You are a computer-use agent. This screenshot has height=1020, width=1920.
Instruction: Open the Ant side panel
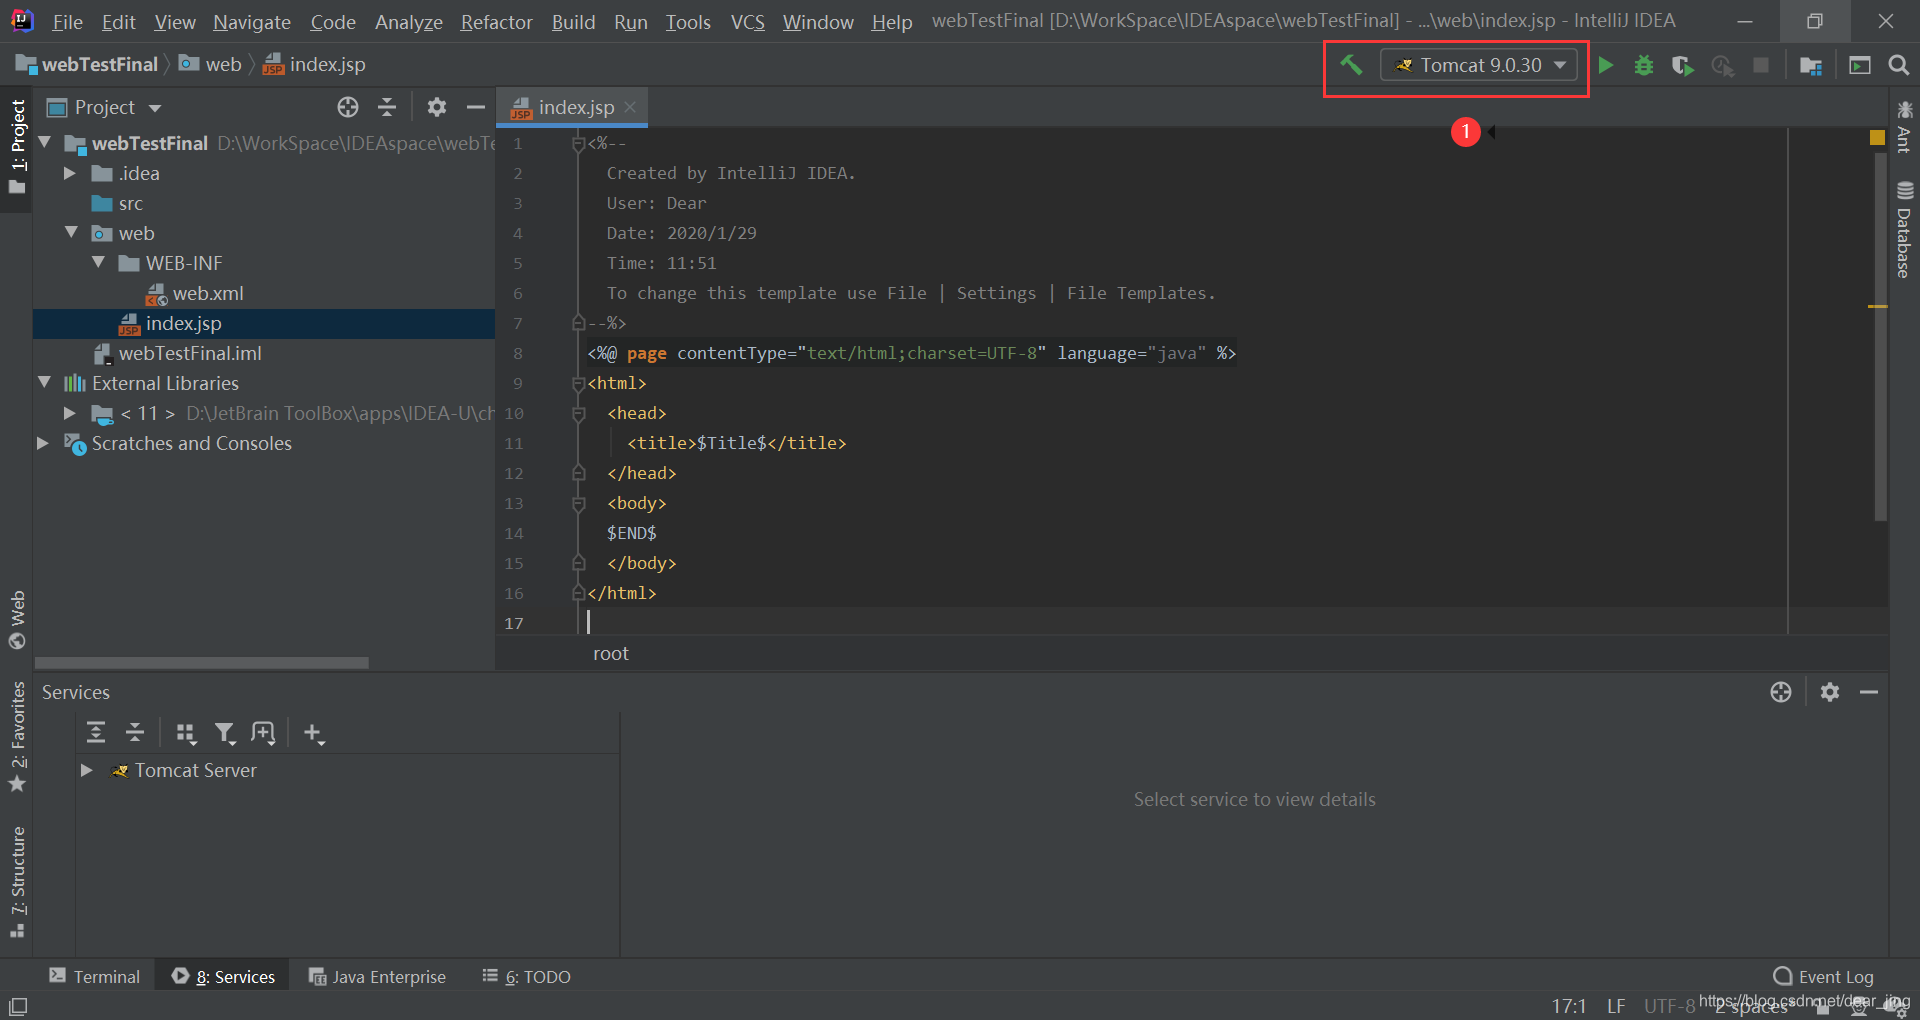(1904, 126)
